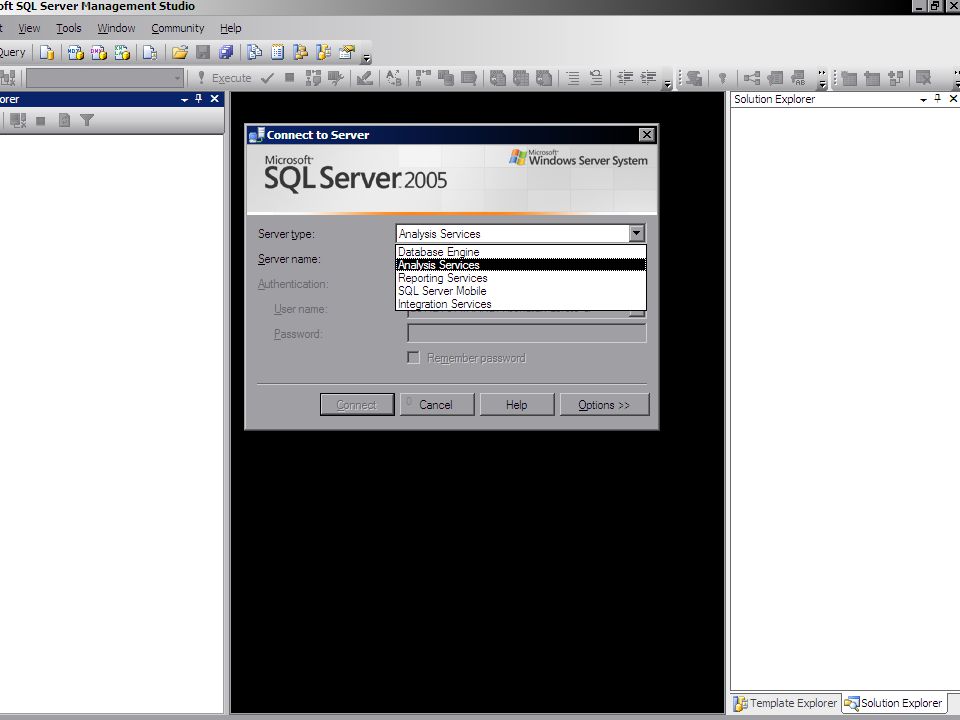Click Cancel Executing Query stop icon
This screenshot has width=960, height=720.
coord(290,78)
